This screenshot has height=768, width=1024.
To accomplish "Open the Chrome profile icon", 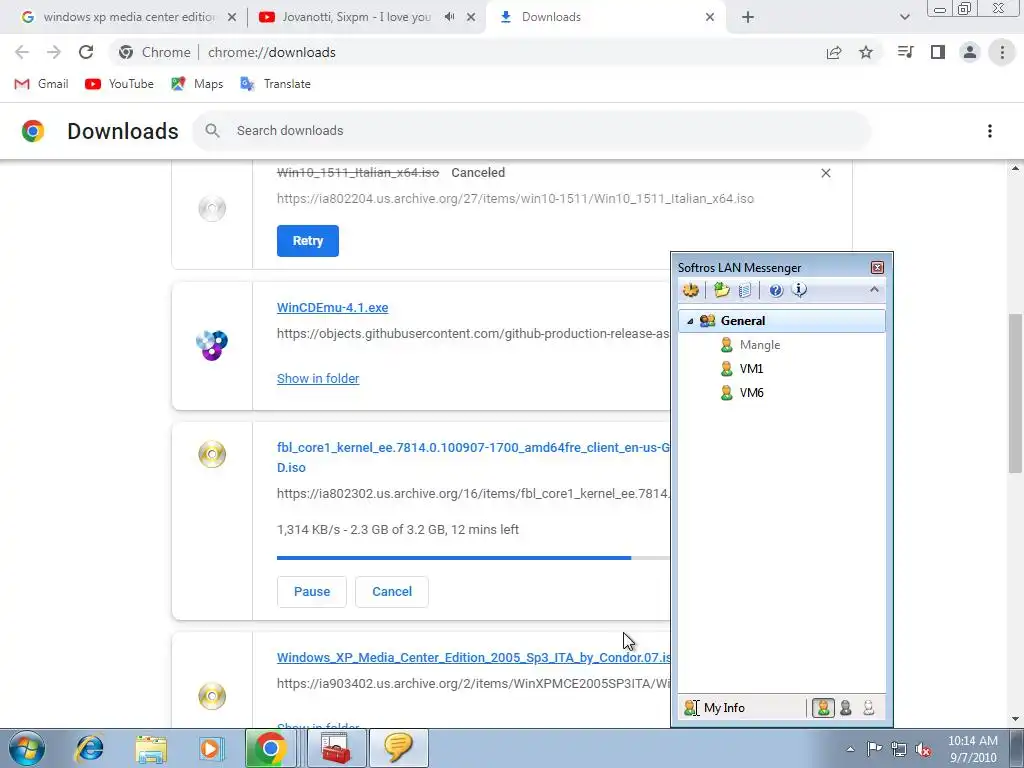I will [970, 52].
